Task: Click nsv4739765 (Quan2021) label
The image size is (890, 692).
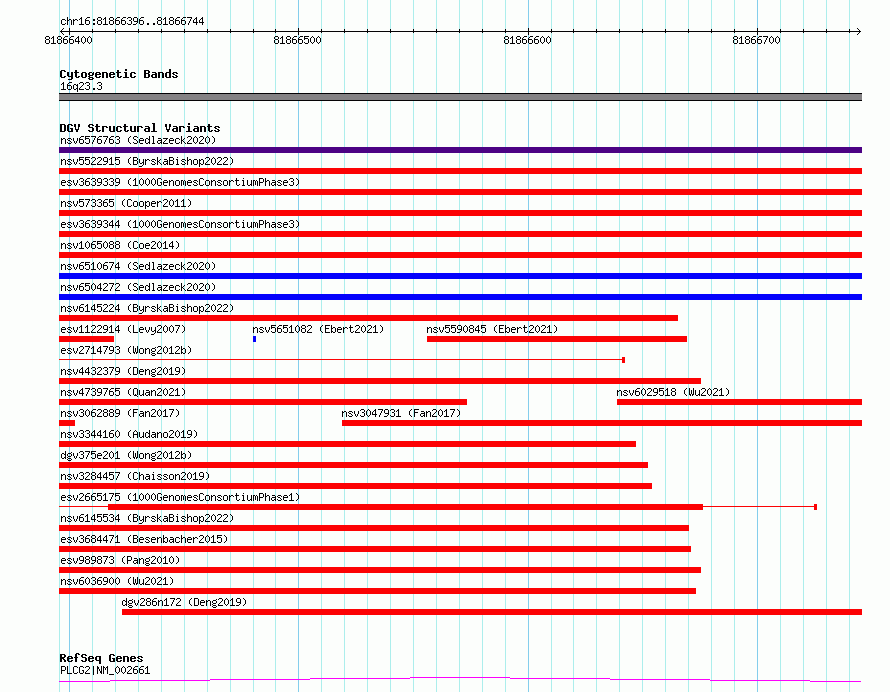Action: pyautogui.click(x=123, y=392)
